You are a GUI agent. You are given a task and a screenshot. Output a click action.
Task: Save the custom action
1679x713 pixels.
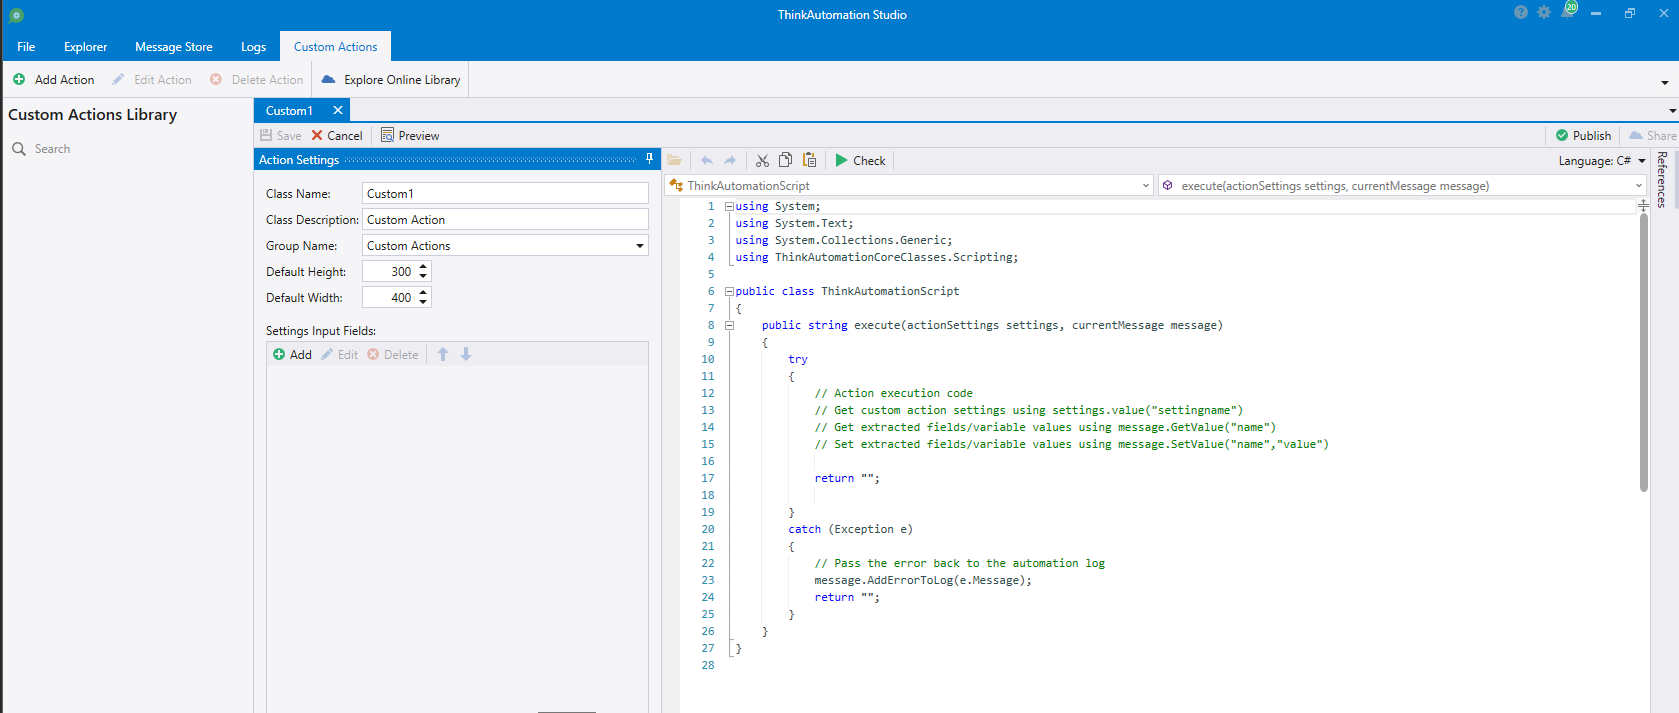[281, 135]
